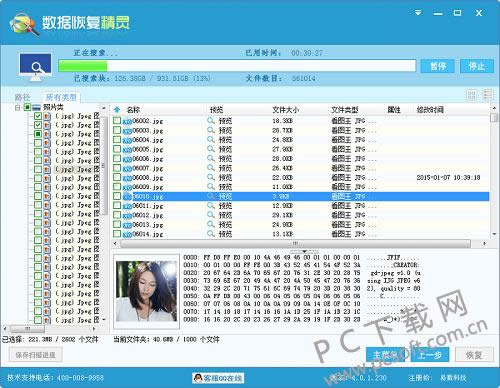Click magnifier preview icon for 06006.jpg
Viewport: 500px width, 388px height.
[211, 159]
